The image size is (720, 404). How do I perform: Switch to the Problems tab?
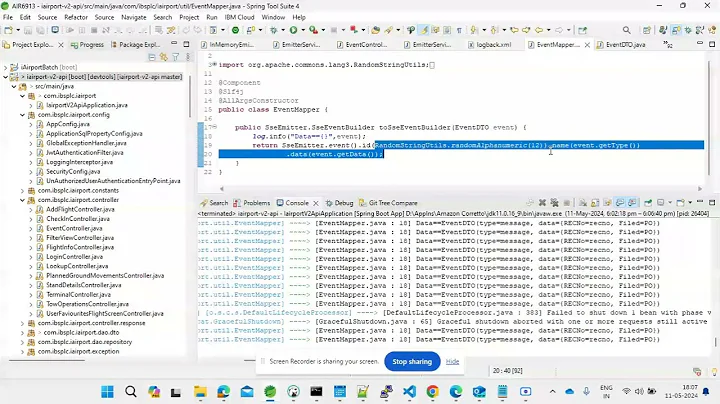[x=251, y=203]
